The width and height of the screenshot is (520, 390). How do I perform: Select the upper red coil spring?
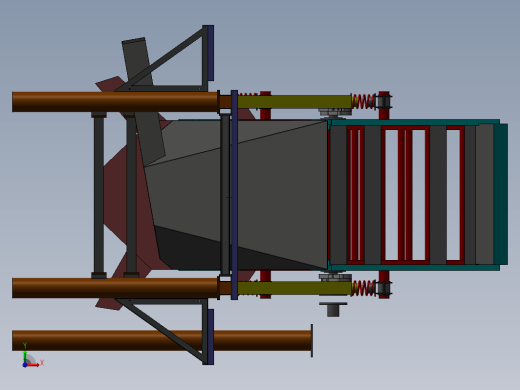[364, 101]
